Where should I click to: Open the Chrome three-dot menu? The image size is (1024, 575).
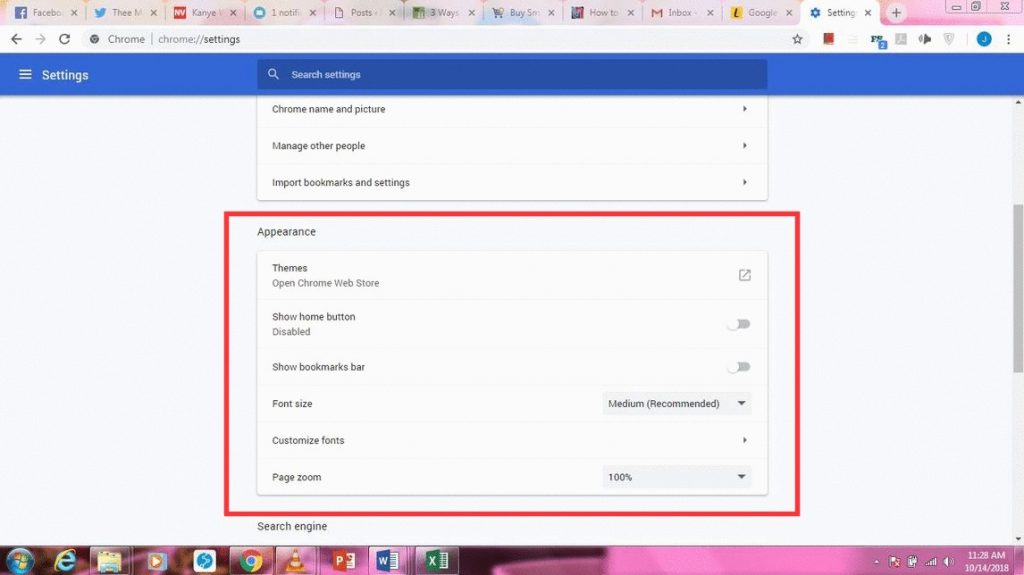tap(1008, 39)
